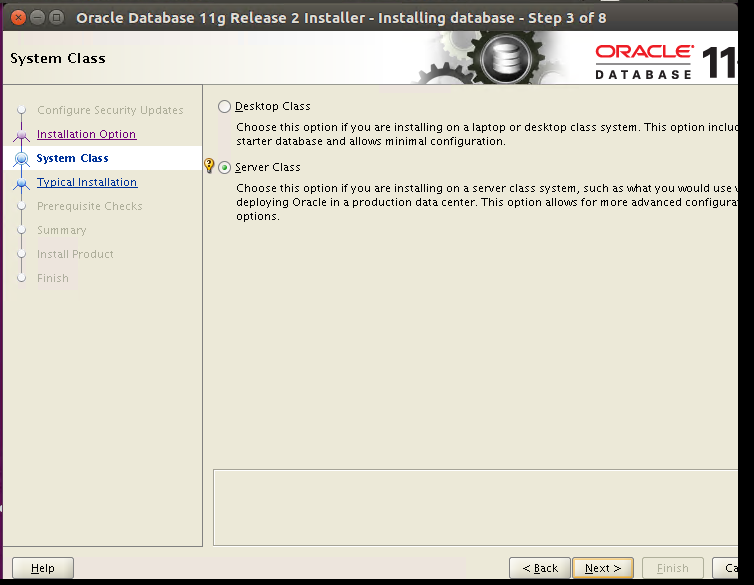Image resolution: width=754 pixels, height=585 pixels.
Task: Select the Desktop Class radio button
Action: tap(225, 106)
